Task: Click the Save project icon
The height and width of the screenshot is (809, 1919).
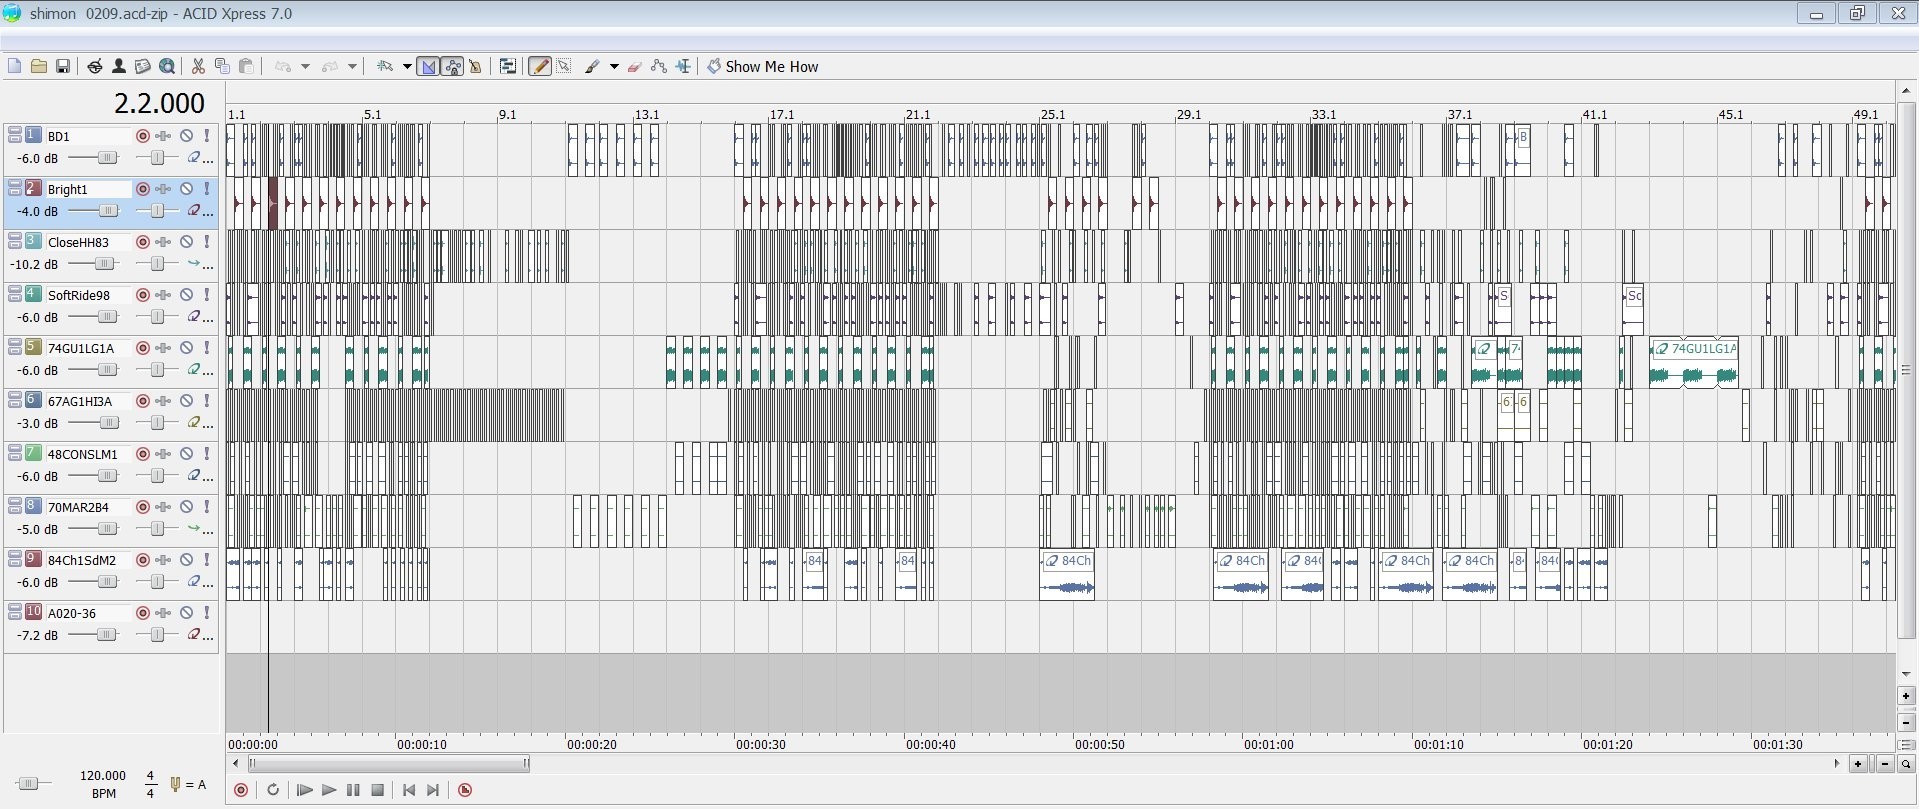Action: coord(63,67)
